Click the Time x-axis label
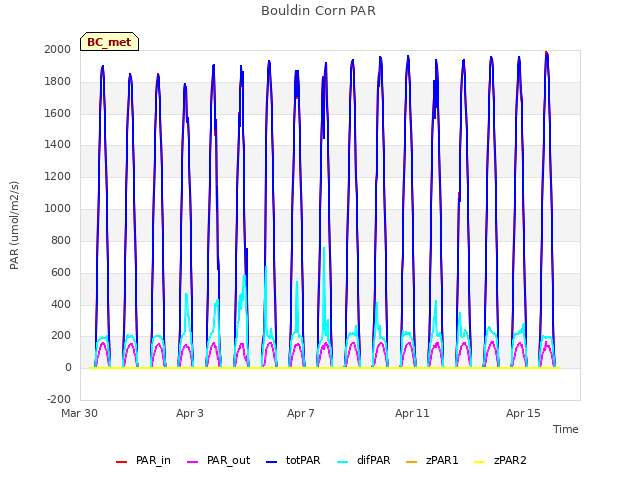The height and width of the screenshot is (480, 640). (x=566, y=429)
